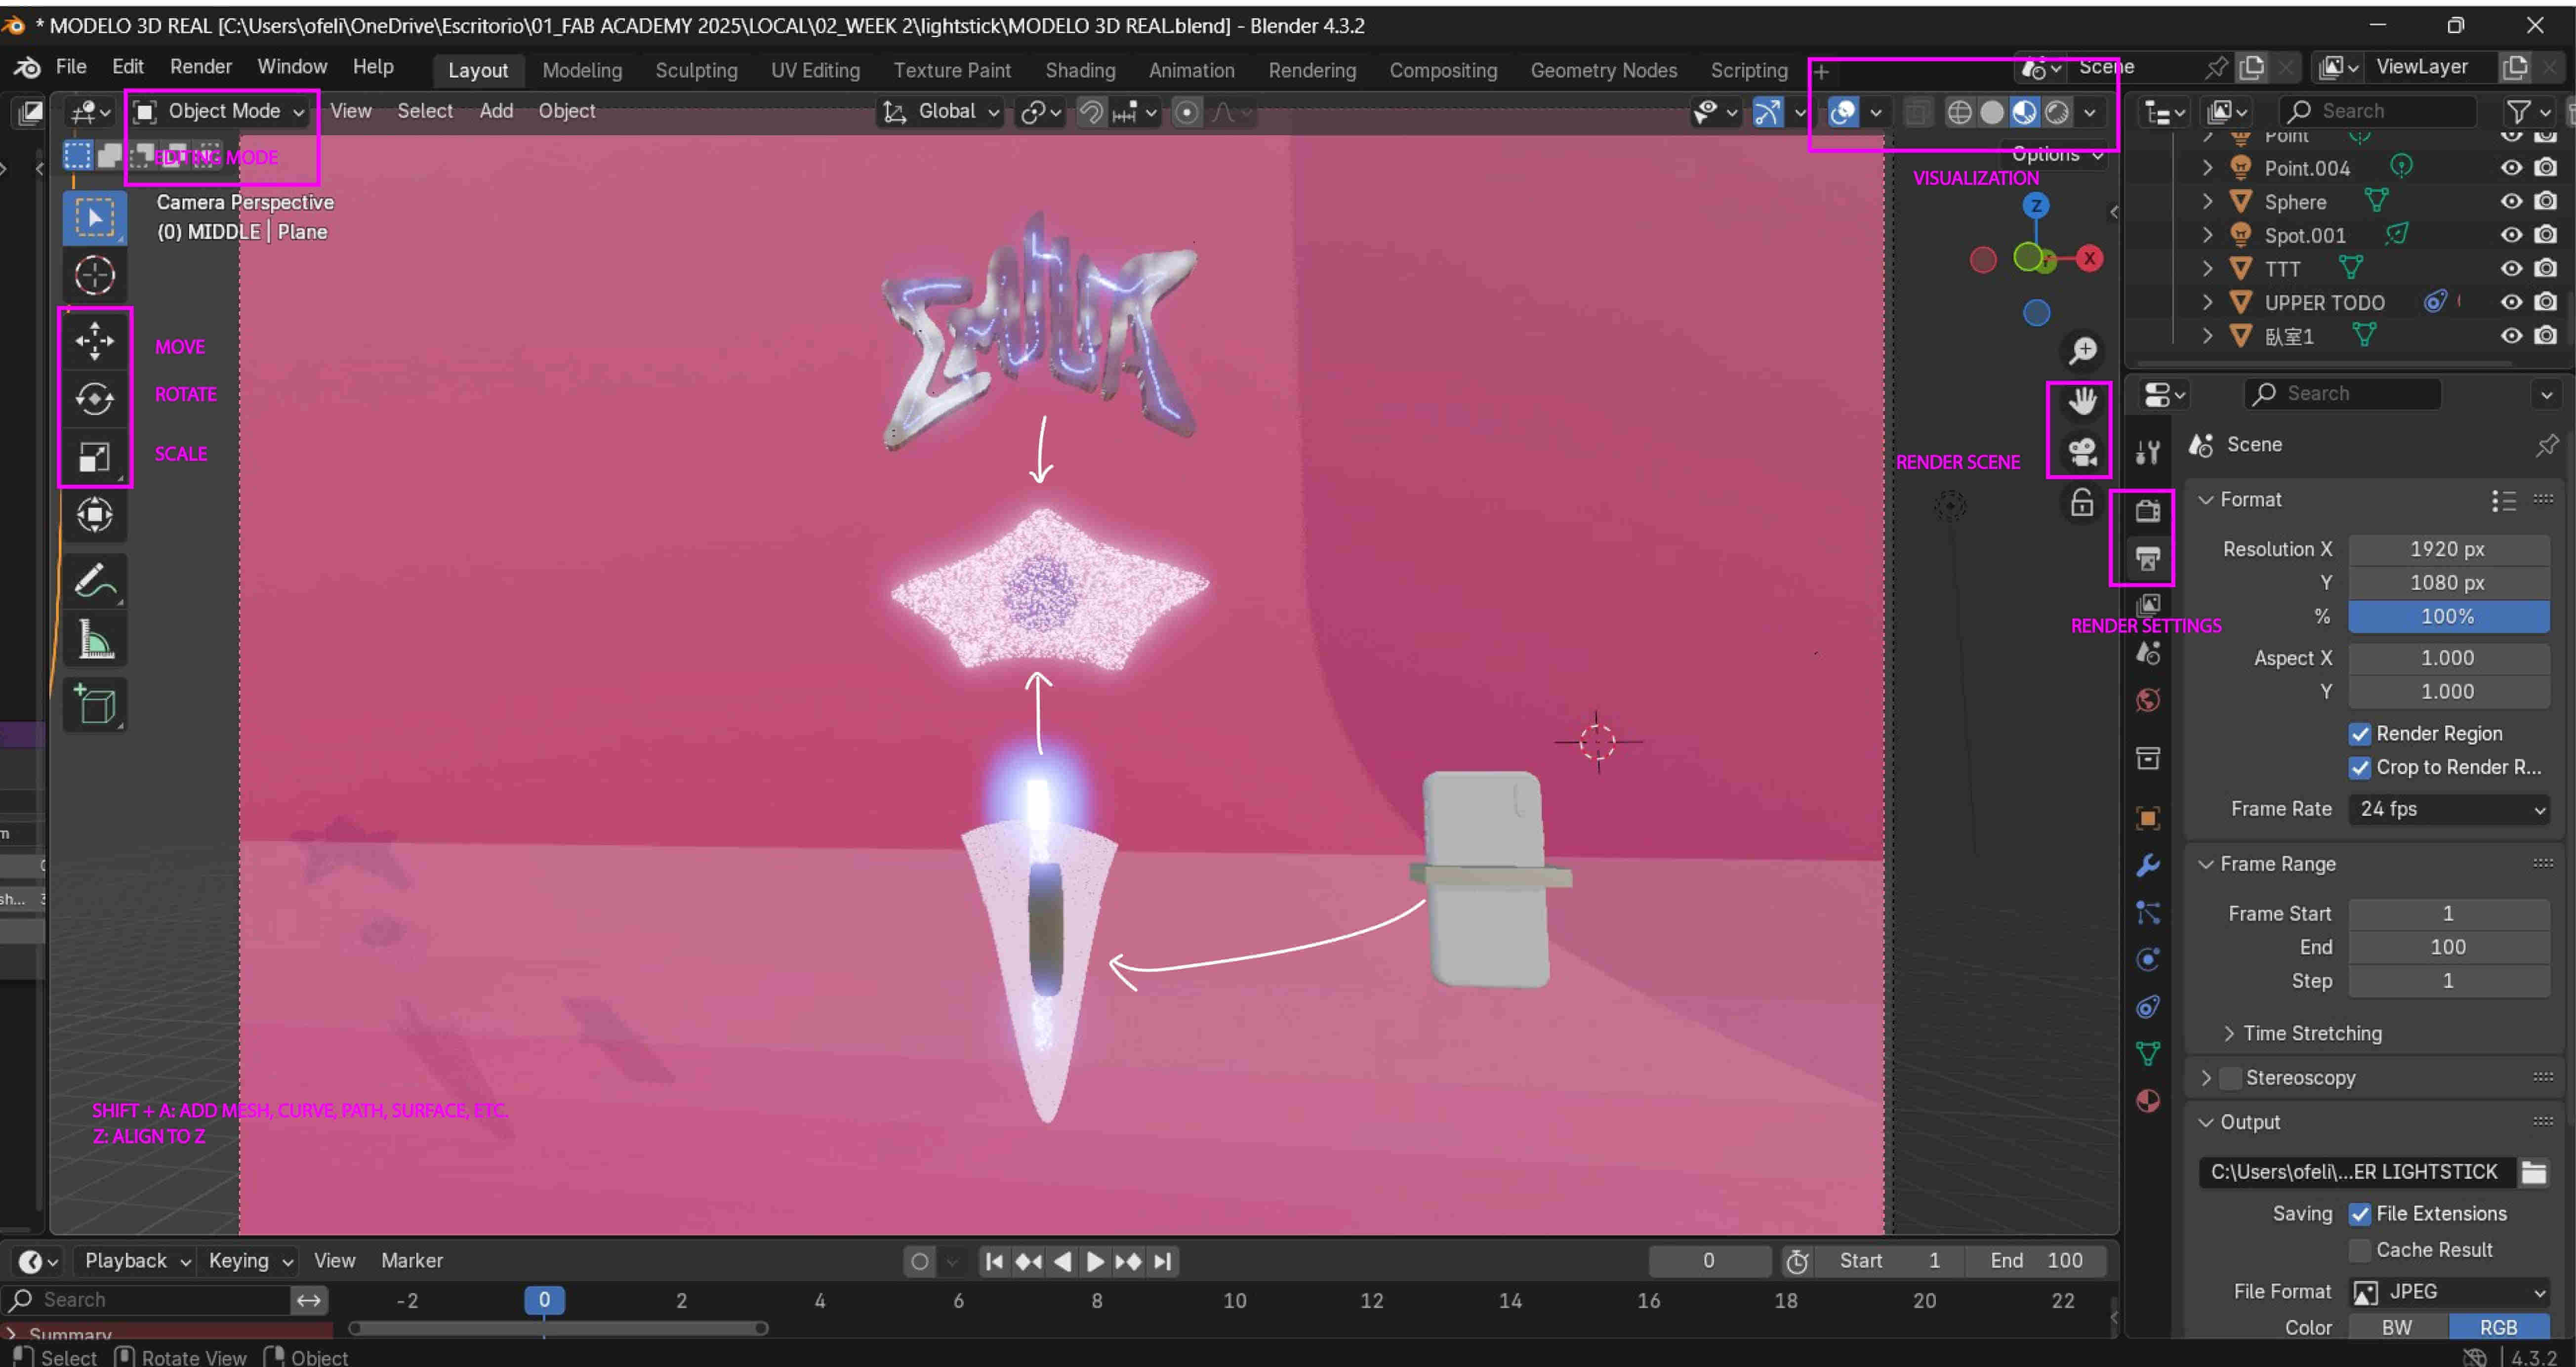Play the animation forward

tap(1095, 1262)
